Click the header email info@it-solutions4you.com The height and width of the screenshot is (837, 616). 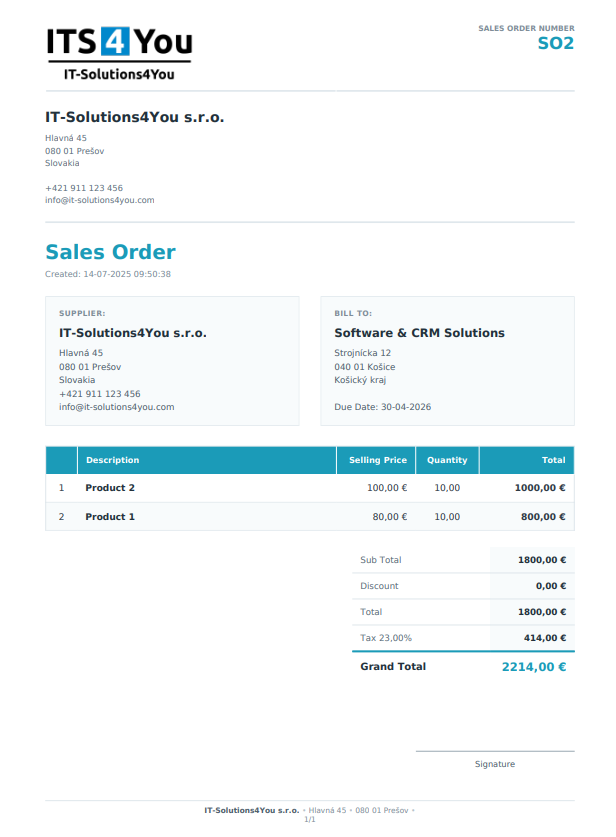[x=99, y=200]
